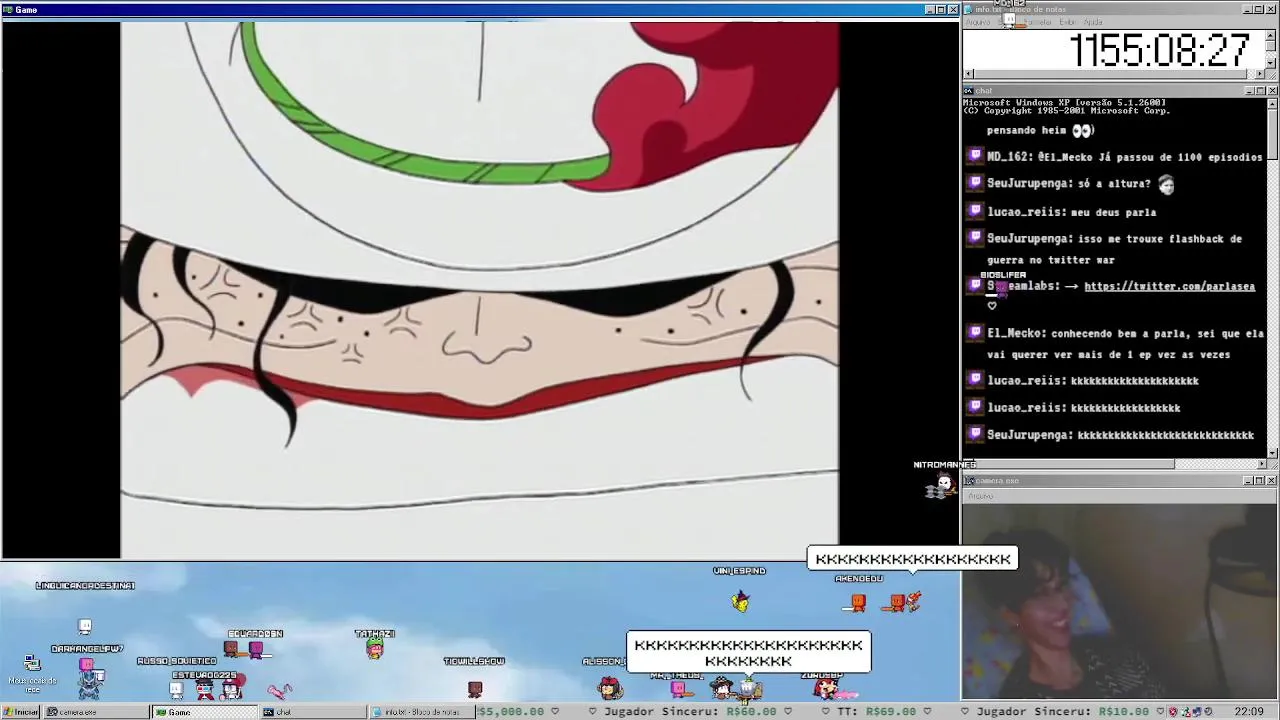
Task: Click the Iniciar start button
Action: [x=21, y=712]
